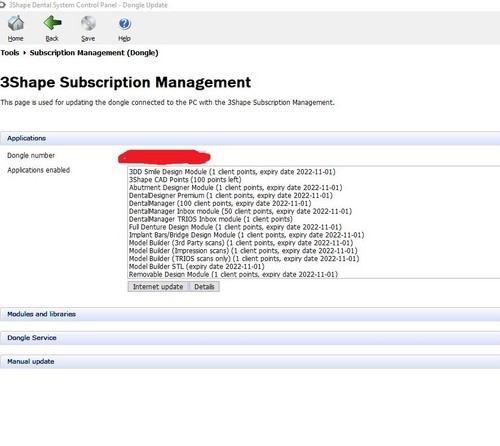The image size is (500, 446).
Task: Select Removable Design Module entry
Action: 233,274
